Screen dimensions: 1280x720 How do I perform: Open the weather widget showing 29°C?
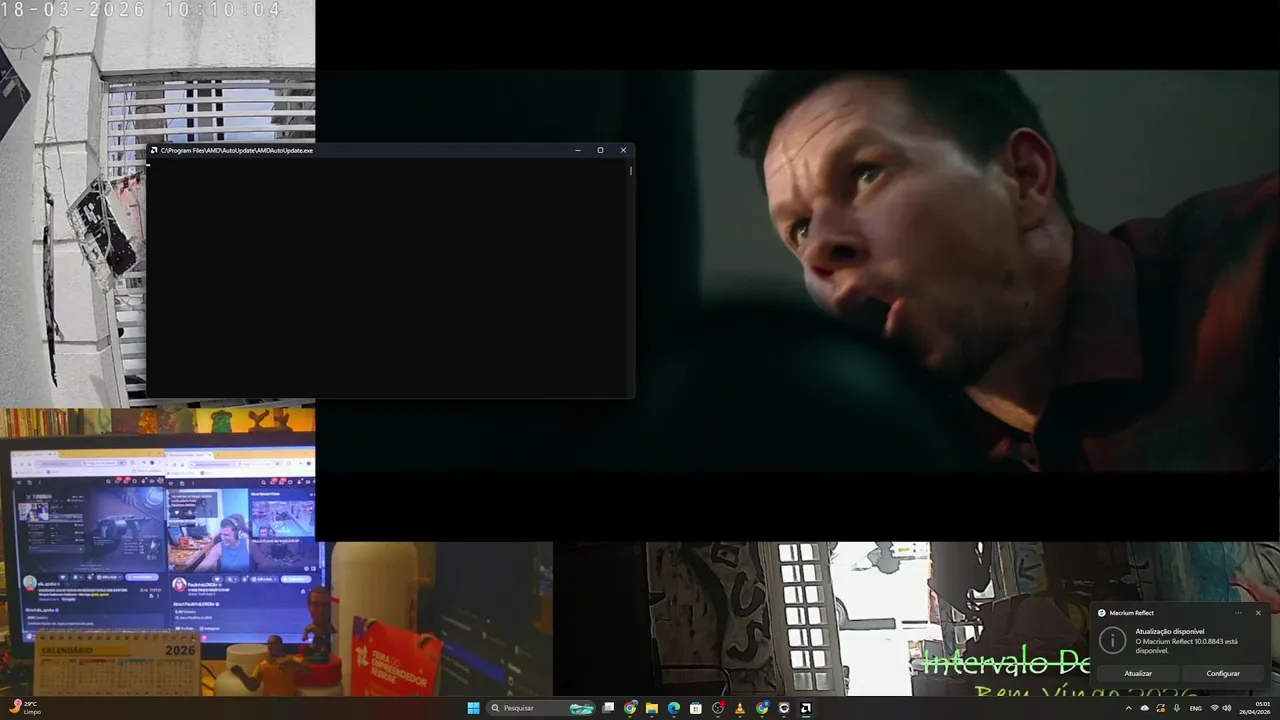pyautogui.click(x=26, y=708)
